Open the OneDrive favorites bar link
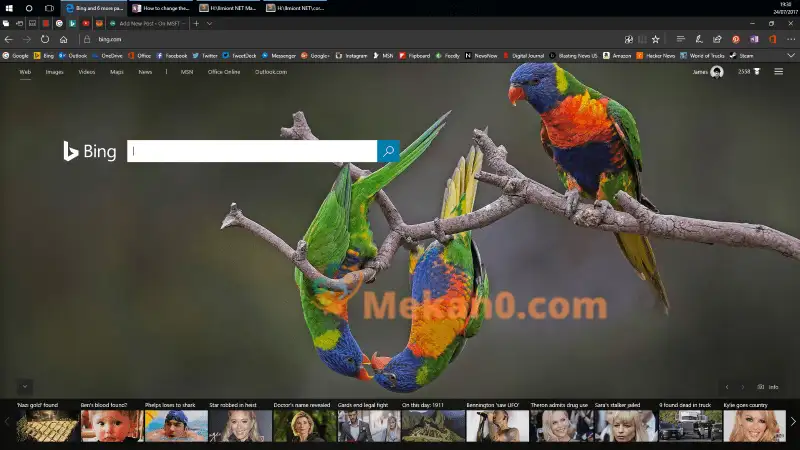This screenshot has height=450, width=800. [107, 56]
